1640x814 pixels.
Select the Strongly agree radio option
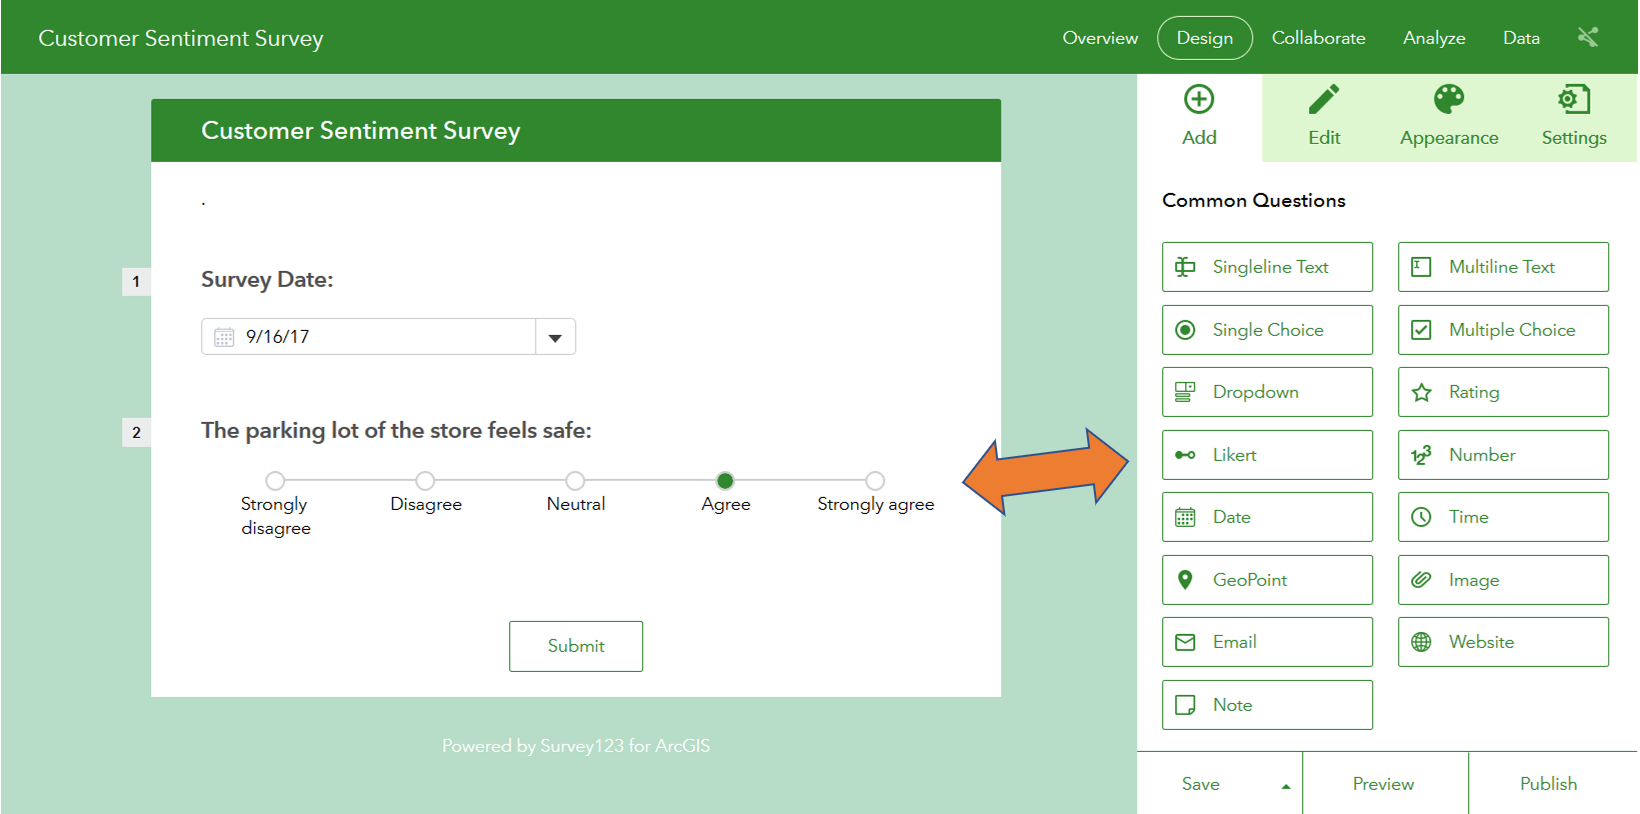click(x=875, y=481)
